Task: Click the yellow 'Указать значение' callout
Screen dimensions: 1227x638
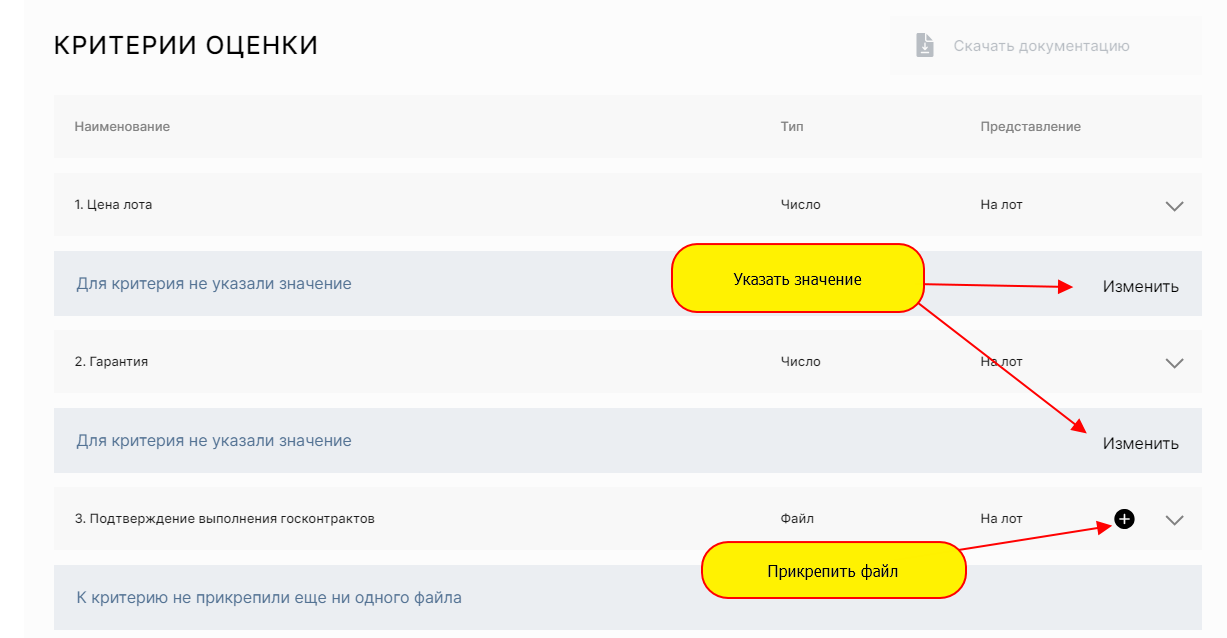Action: click(x=797, y=279)
